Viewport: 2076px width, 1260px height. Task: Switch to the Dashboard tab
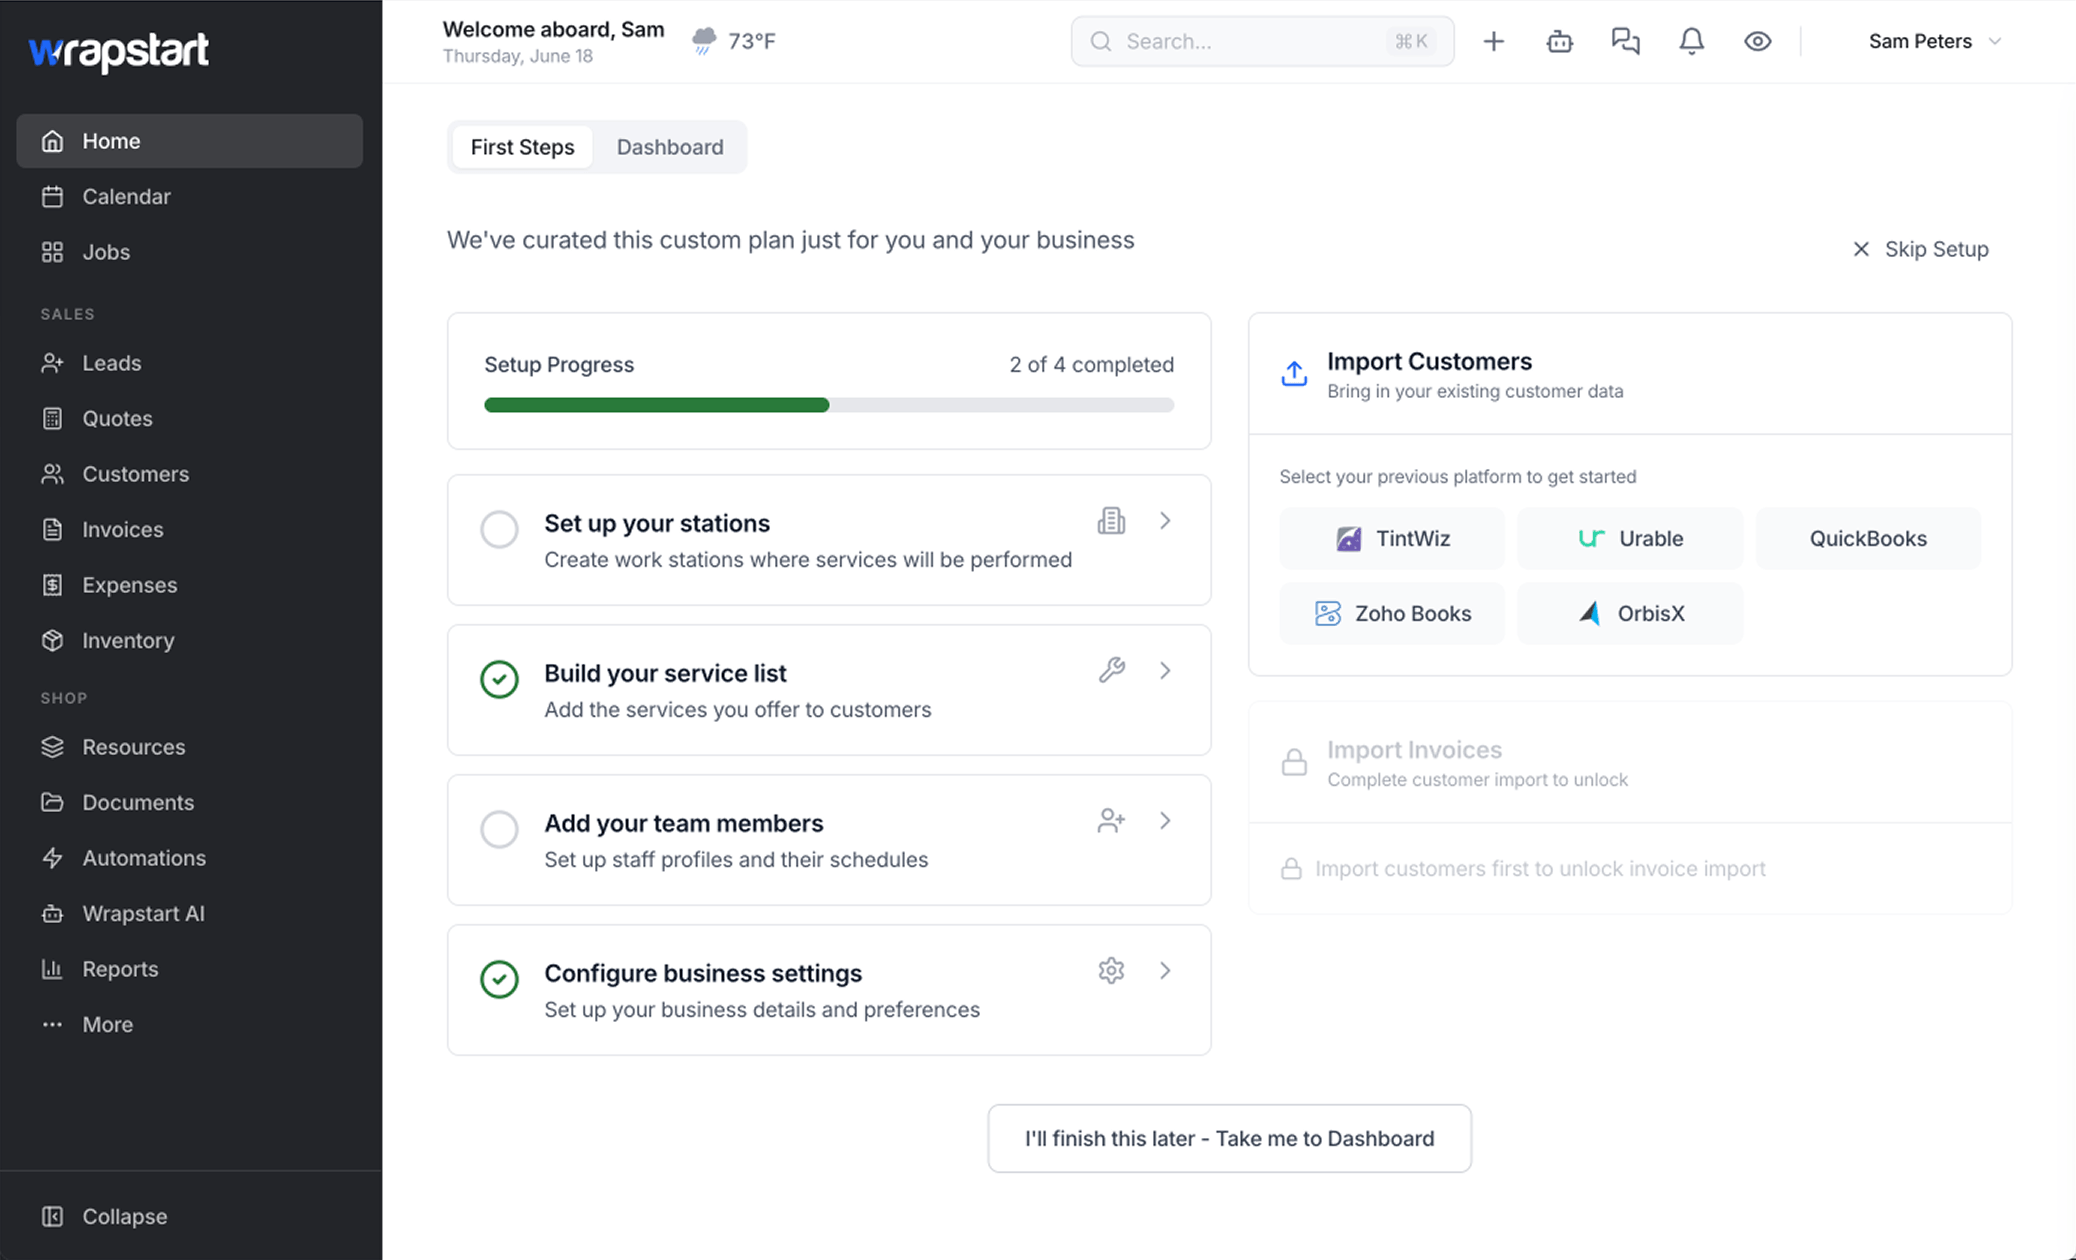click(670, 147)
